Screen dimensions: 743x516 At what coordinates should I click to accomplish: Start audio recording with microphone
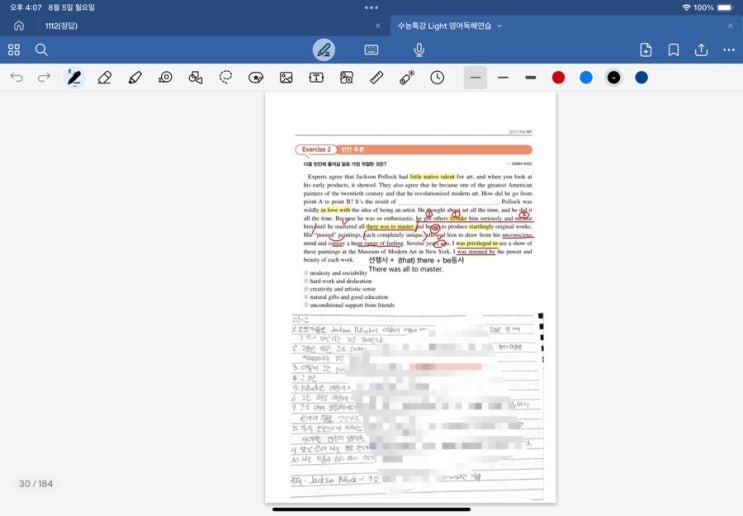pos(419,50)
